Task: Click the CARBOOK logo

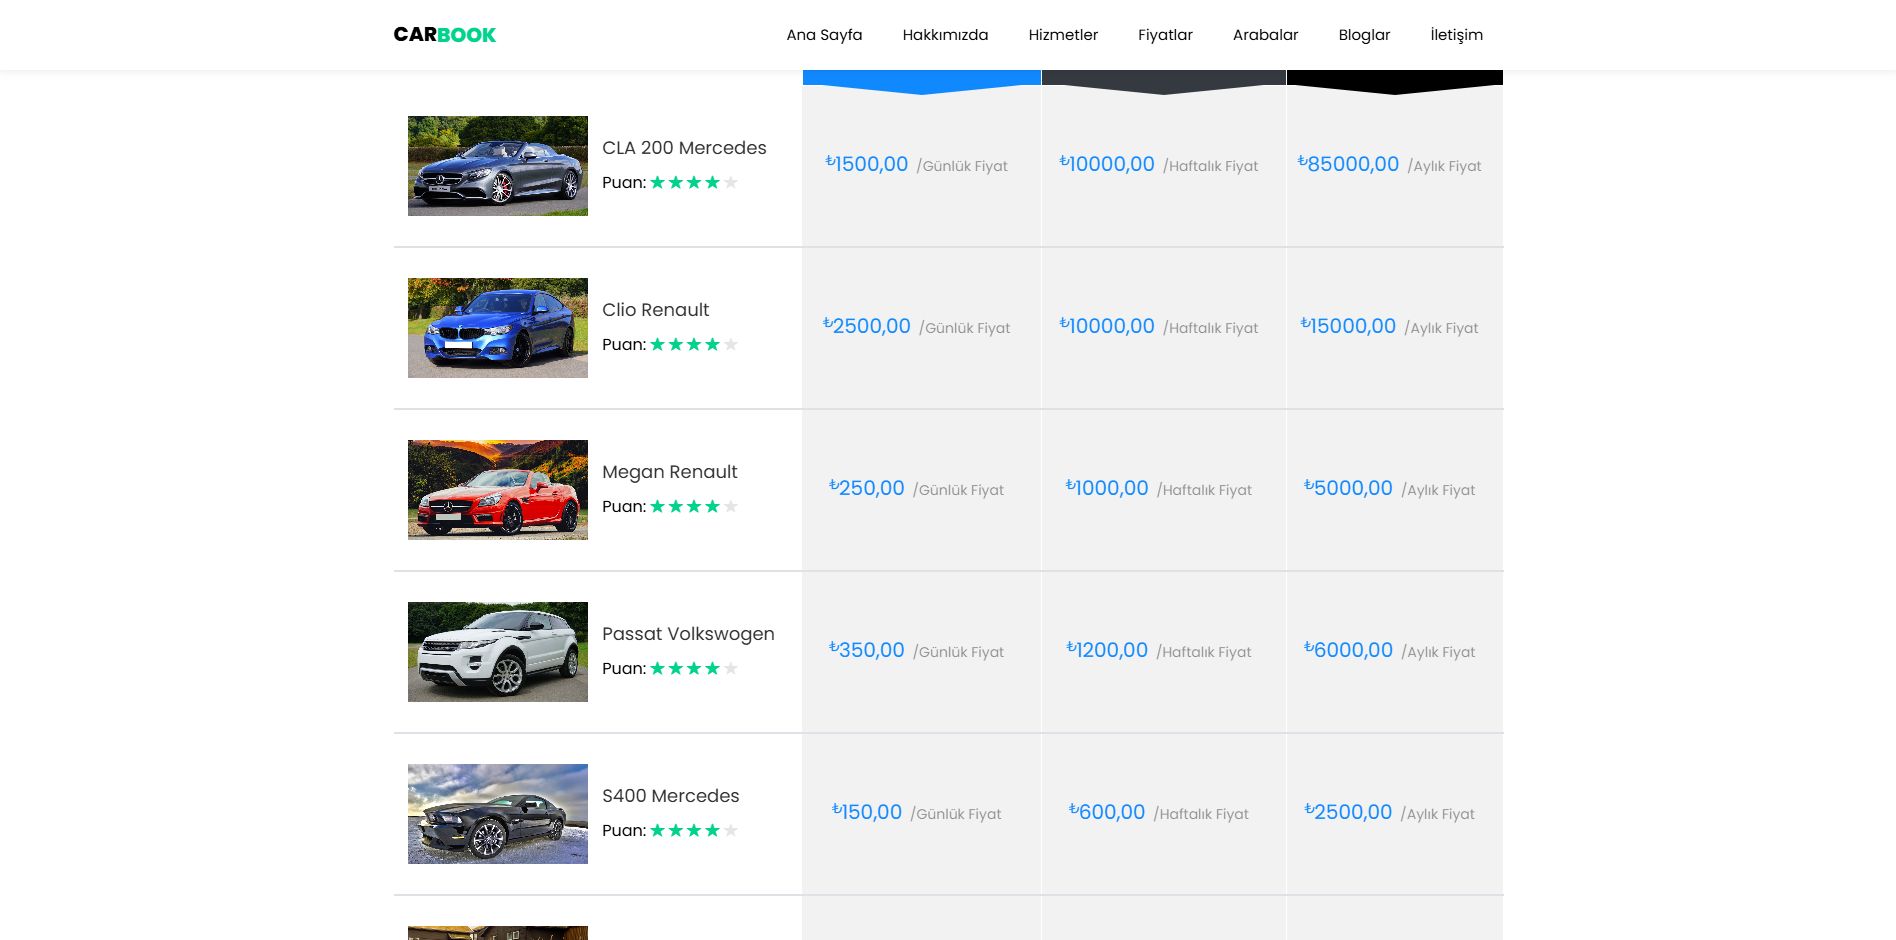Action: tap(444, 34)
